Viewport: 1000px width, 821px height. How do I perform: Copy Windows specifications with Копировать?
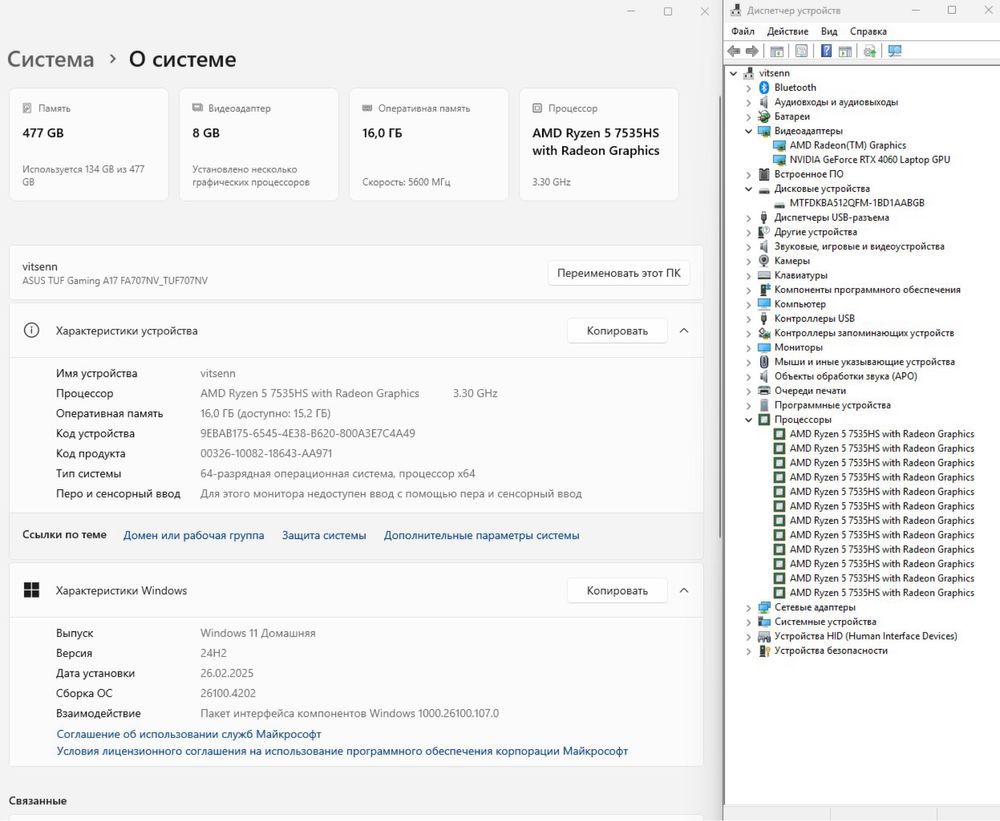(x=617, y=591)
